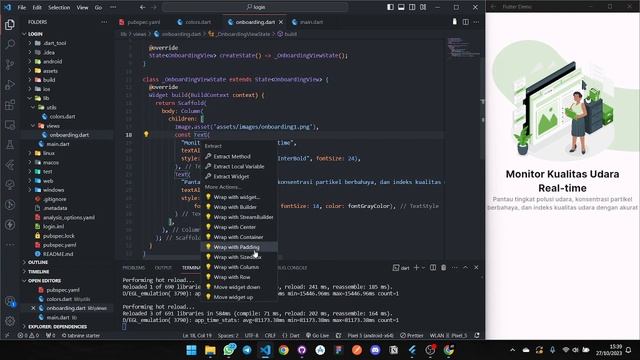This screenshot has height=360, width=640.
Task: Click the Prettier status bar item
Action: click(x=412, y=336)
